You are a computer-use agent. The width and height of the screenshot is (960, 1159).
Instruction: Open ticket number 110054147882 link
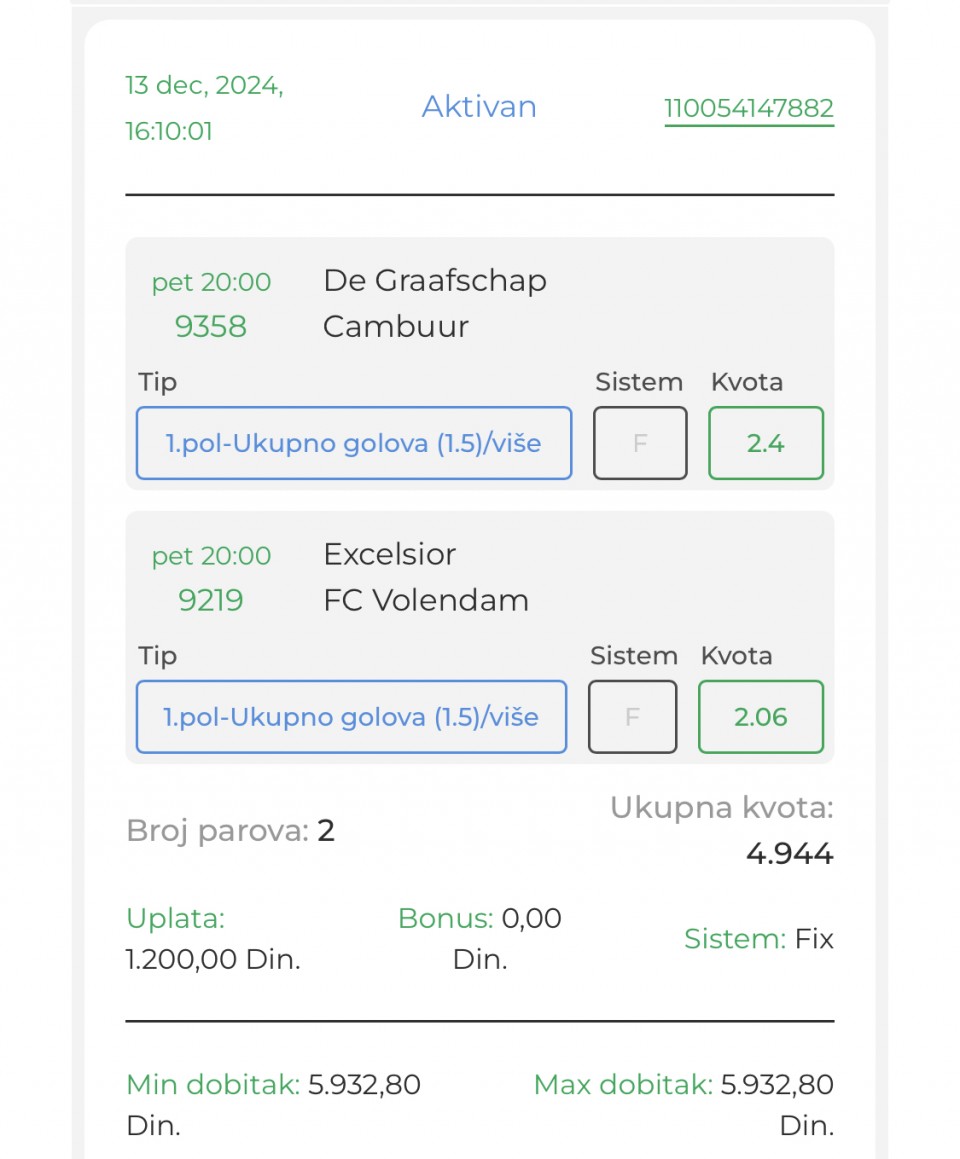pos(749,108)
